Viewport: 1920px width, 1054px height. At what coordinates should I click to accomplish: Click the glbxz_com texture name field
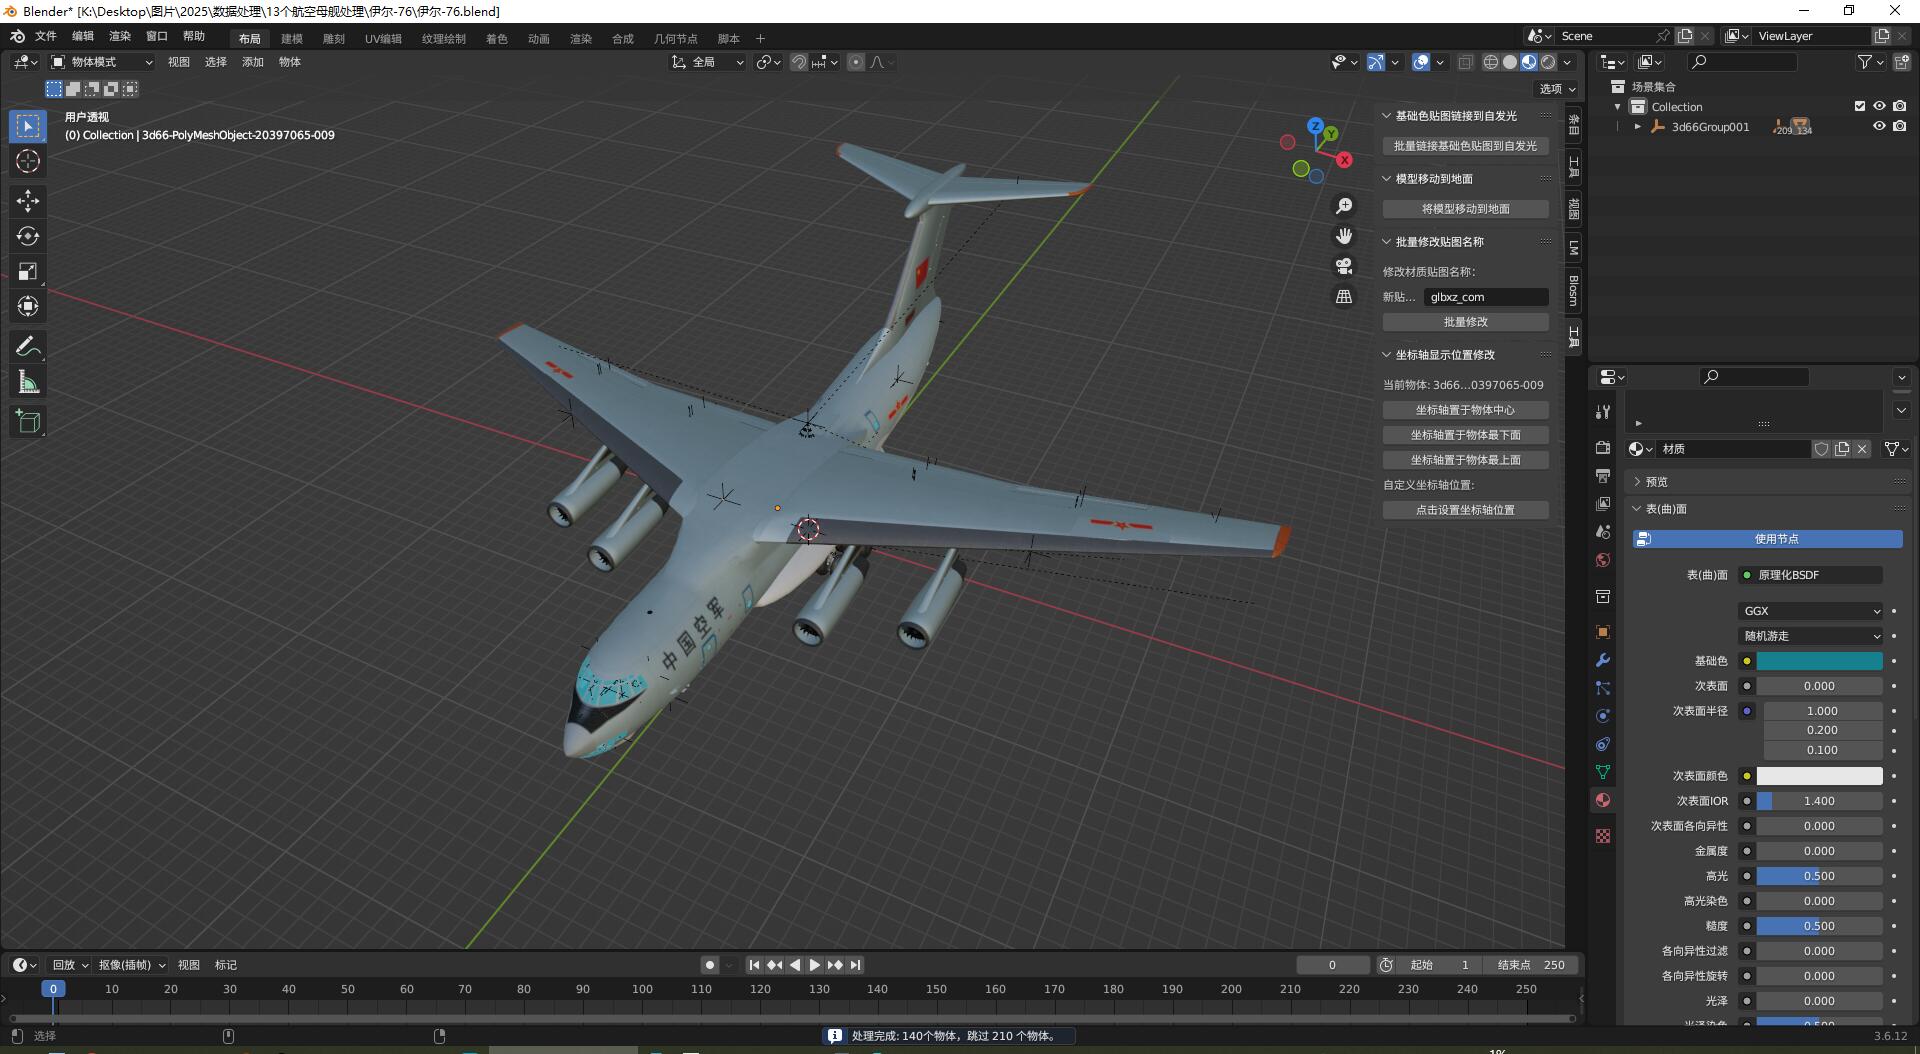1486,297
